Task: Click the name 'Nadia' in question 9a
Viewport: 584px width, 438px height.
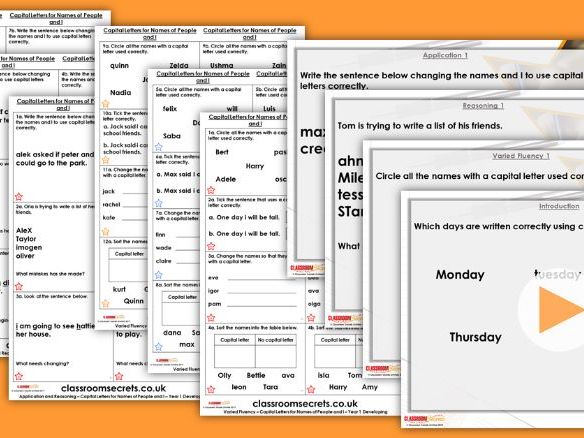Action: click(x=120, y=92)
